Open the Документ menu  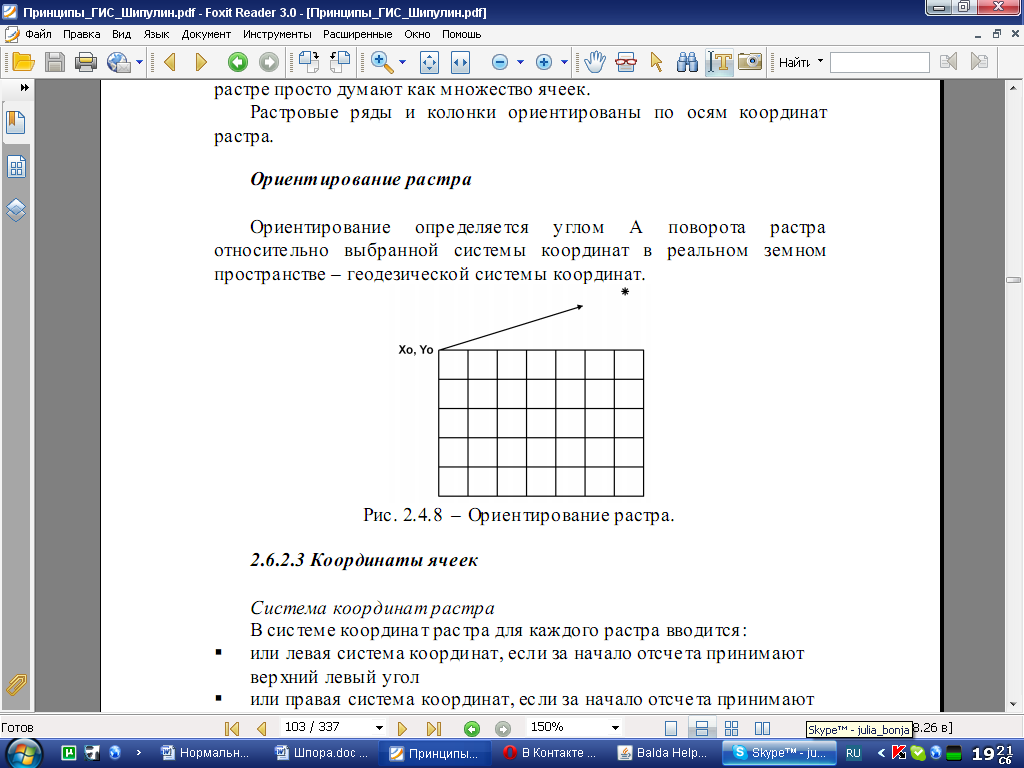click(206, 34)
